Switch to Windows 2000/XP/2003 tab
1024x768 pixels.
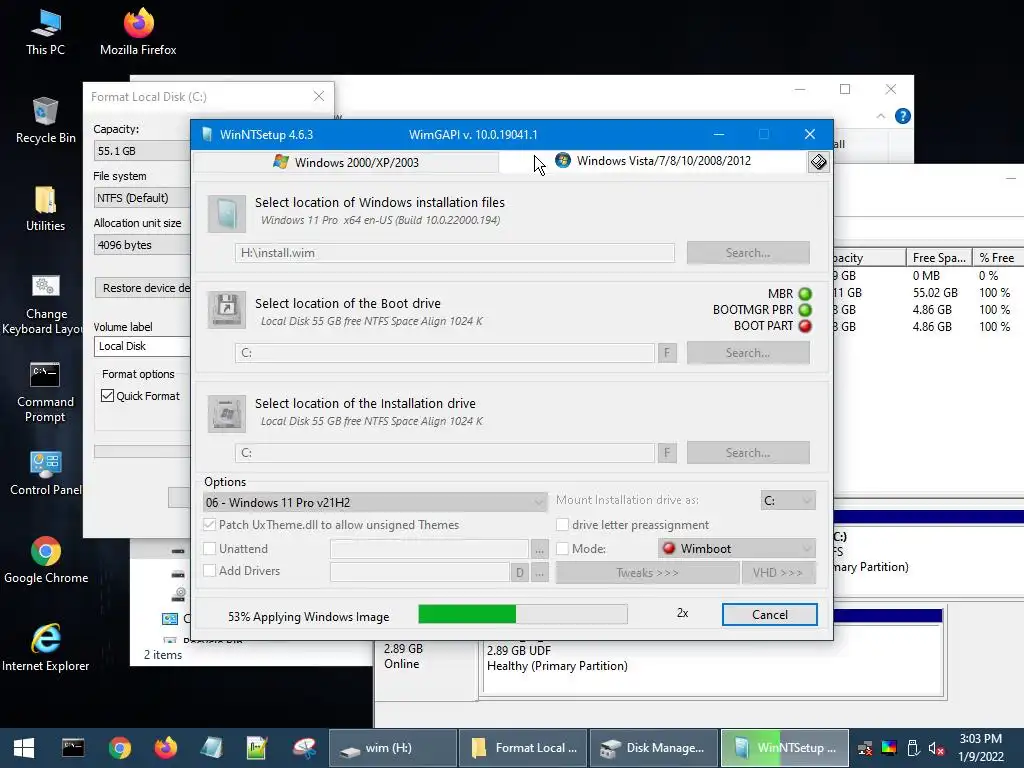(x=346, y=162)
